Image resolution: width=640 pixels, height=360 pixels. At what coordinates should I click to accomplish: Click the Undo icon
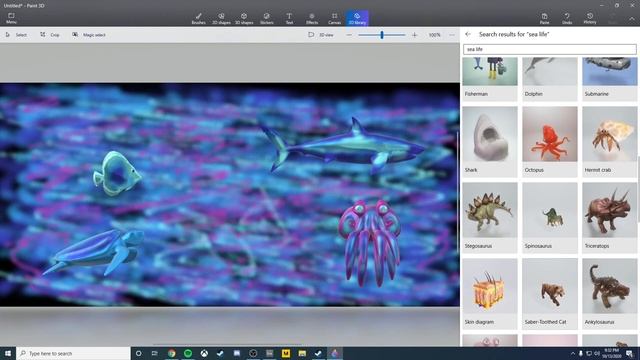coord(567,18)
